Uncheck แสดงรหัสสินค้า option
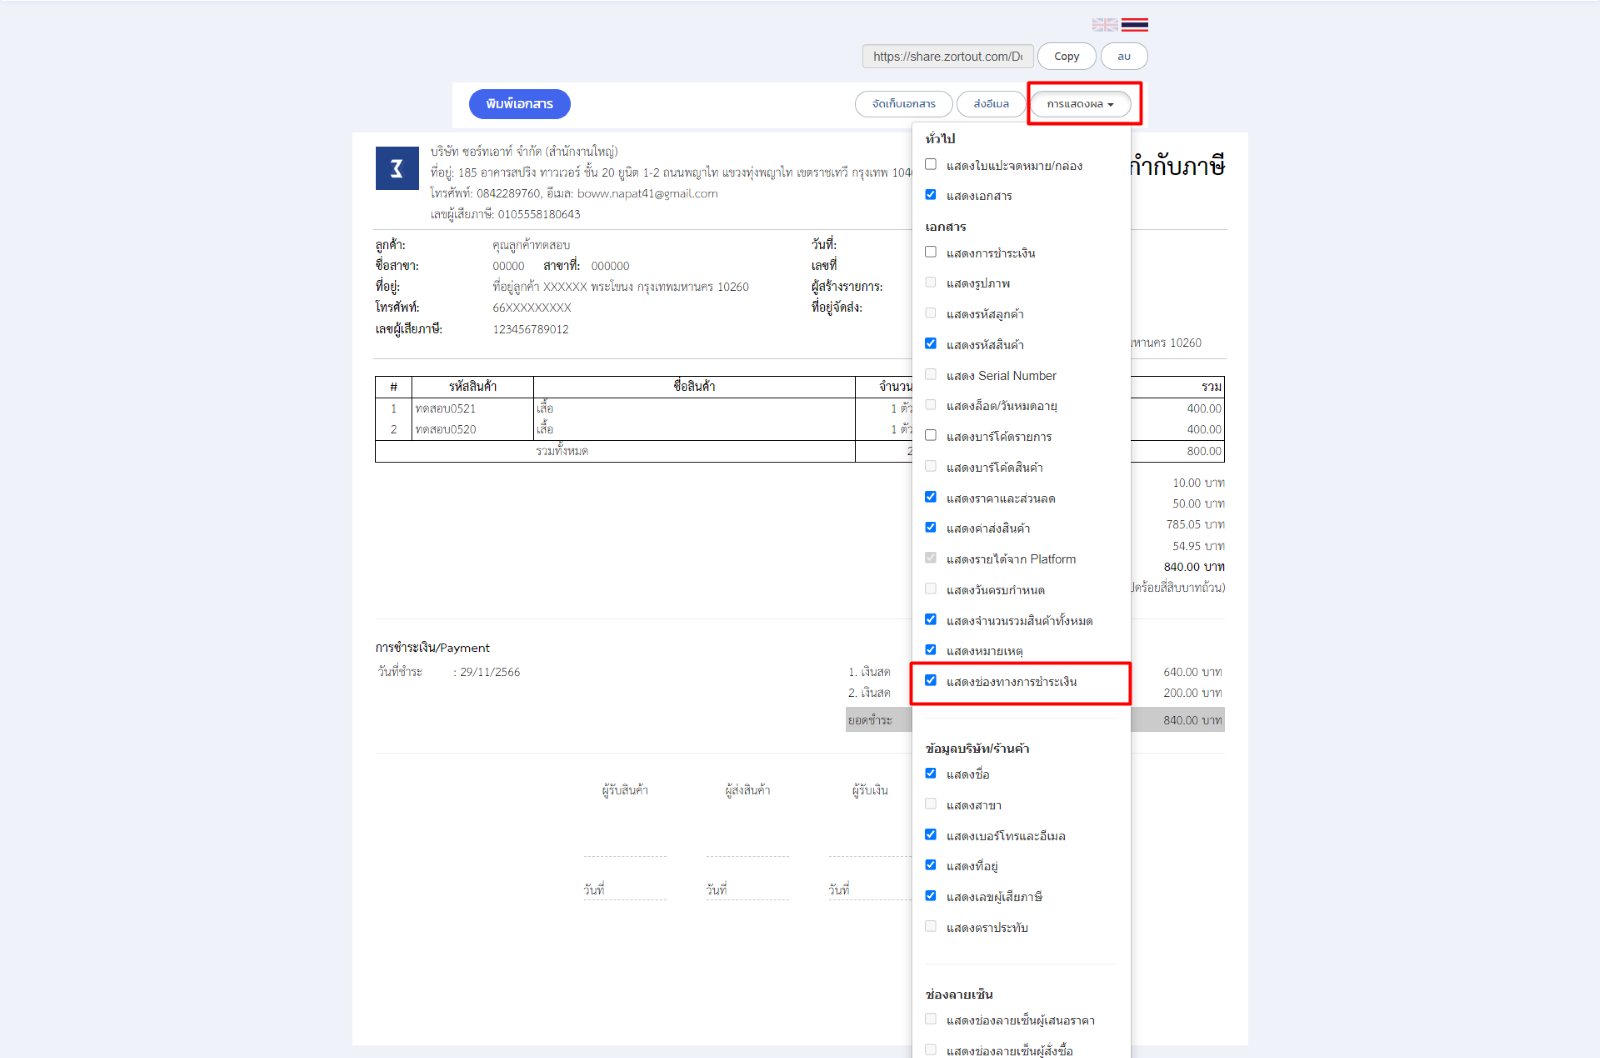This screenshot has height=1058, width=1600. (x=931, y=344)
